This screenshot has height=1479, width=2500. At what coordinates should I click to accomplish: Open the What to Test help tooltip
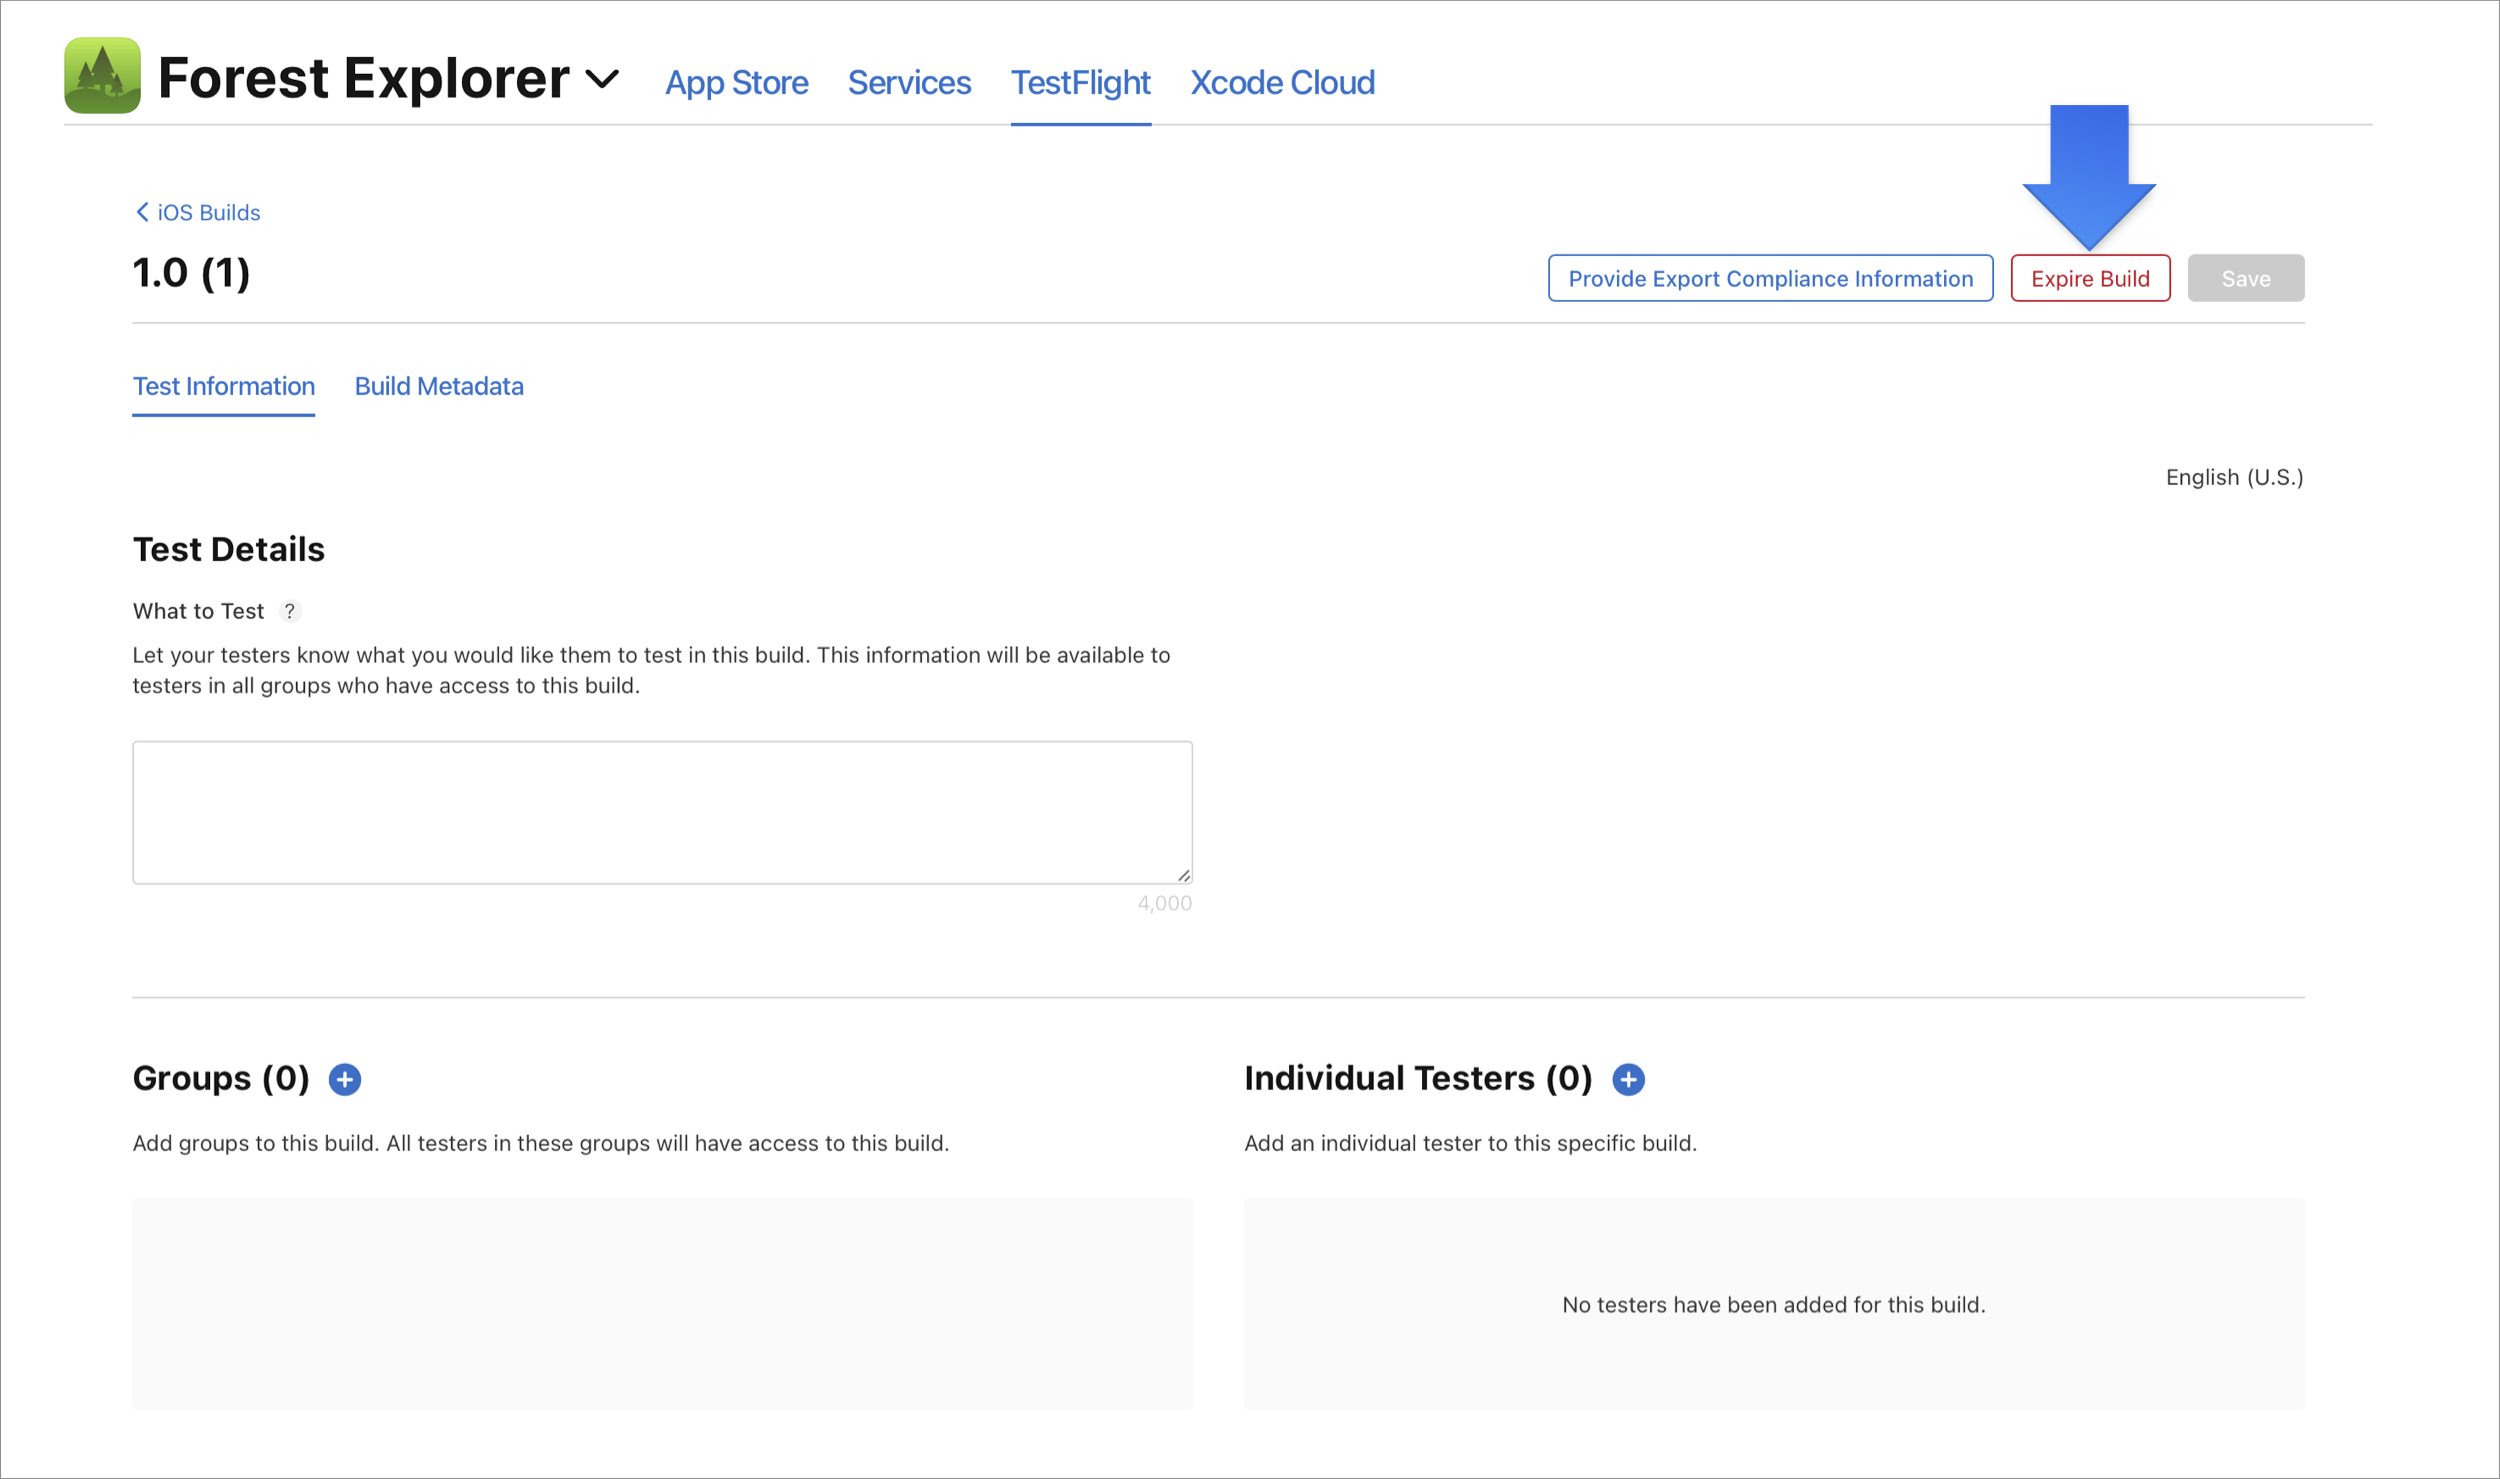tap(290, 611)
